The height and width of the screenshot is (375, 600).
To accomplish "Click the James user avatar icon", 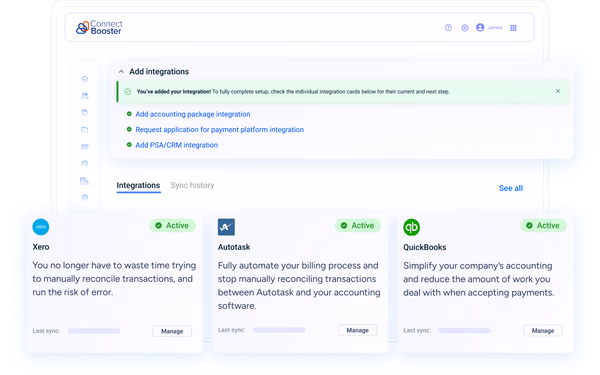I will coord(480,28).
